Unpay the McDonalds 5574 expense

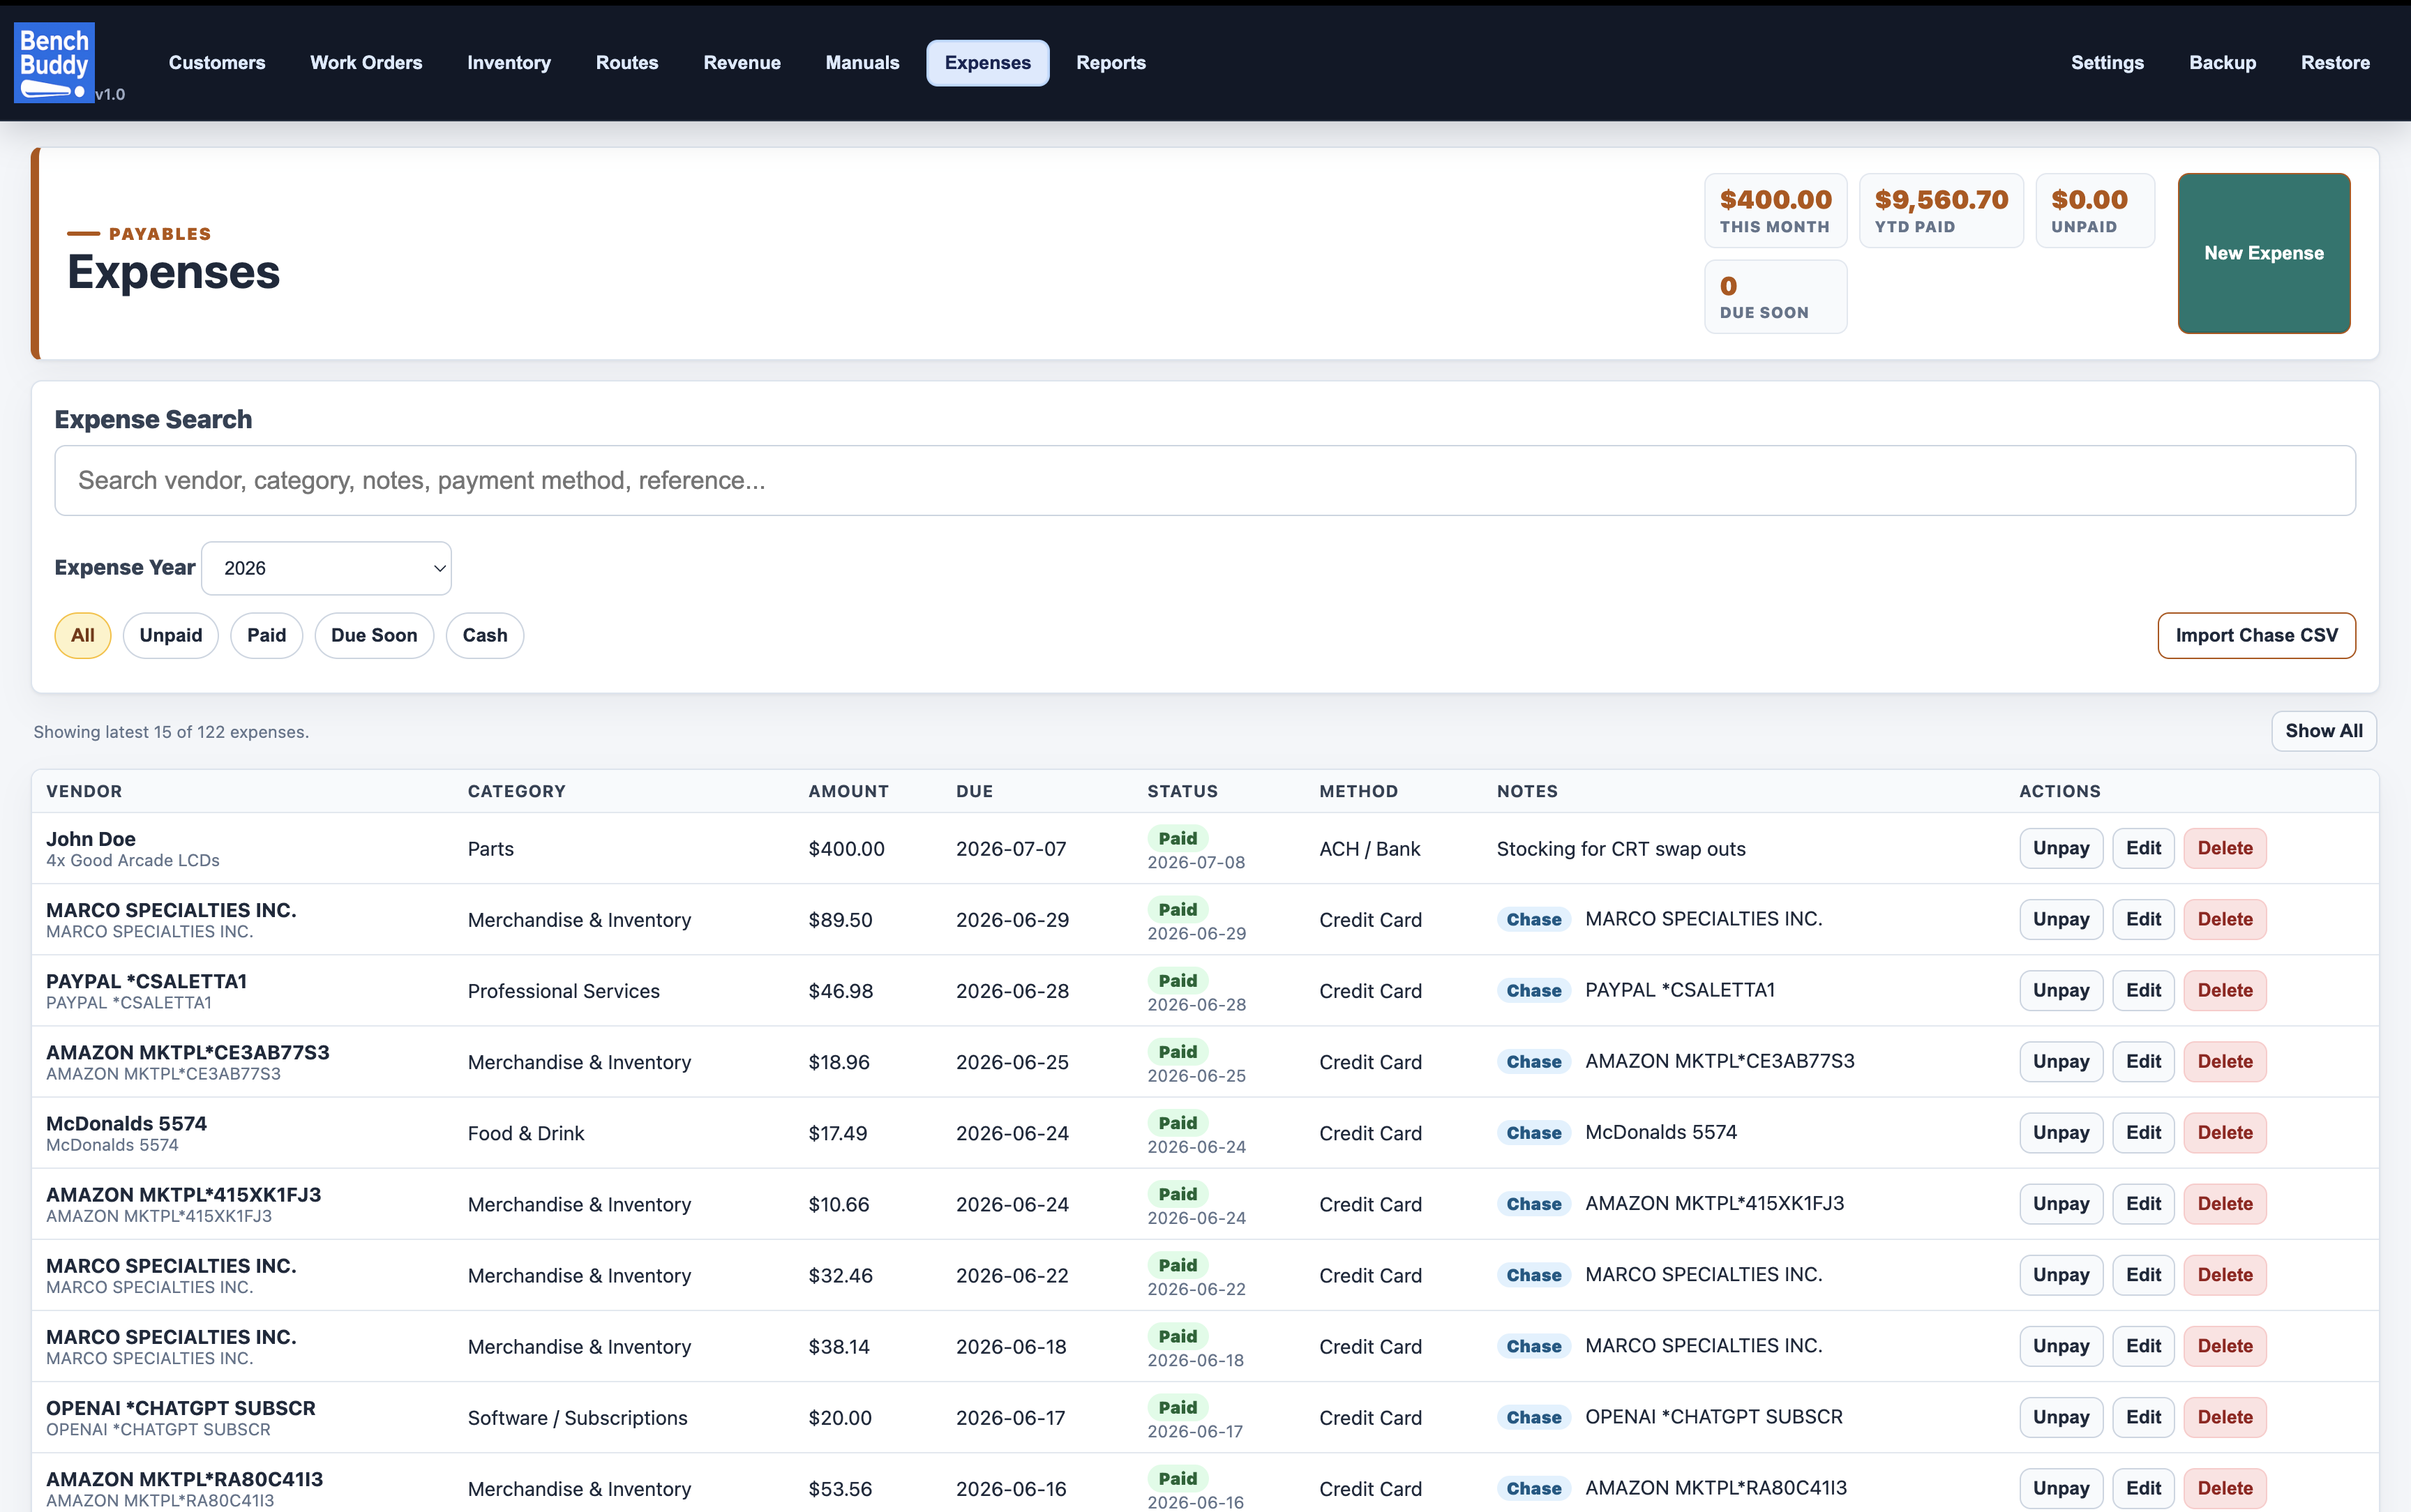[2061, 1132]
